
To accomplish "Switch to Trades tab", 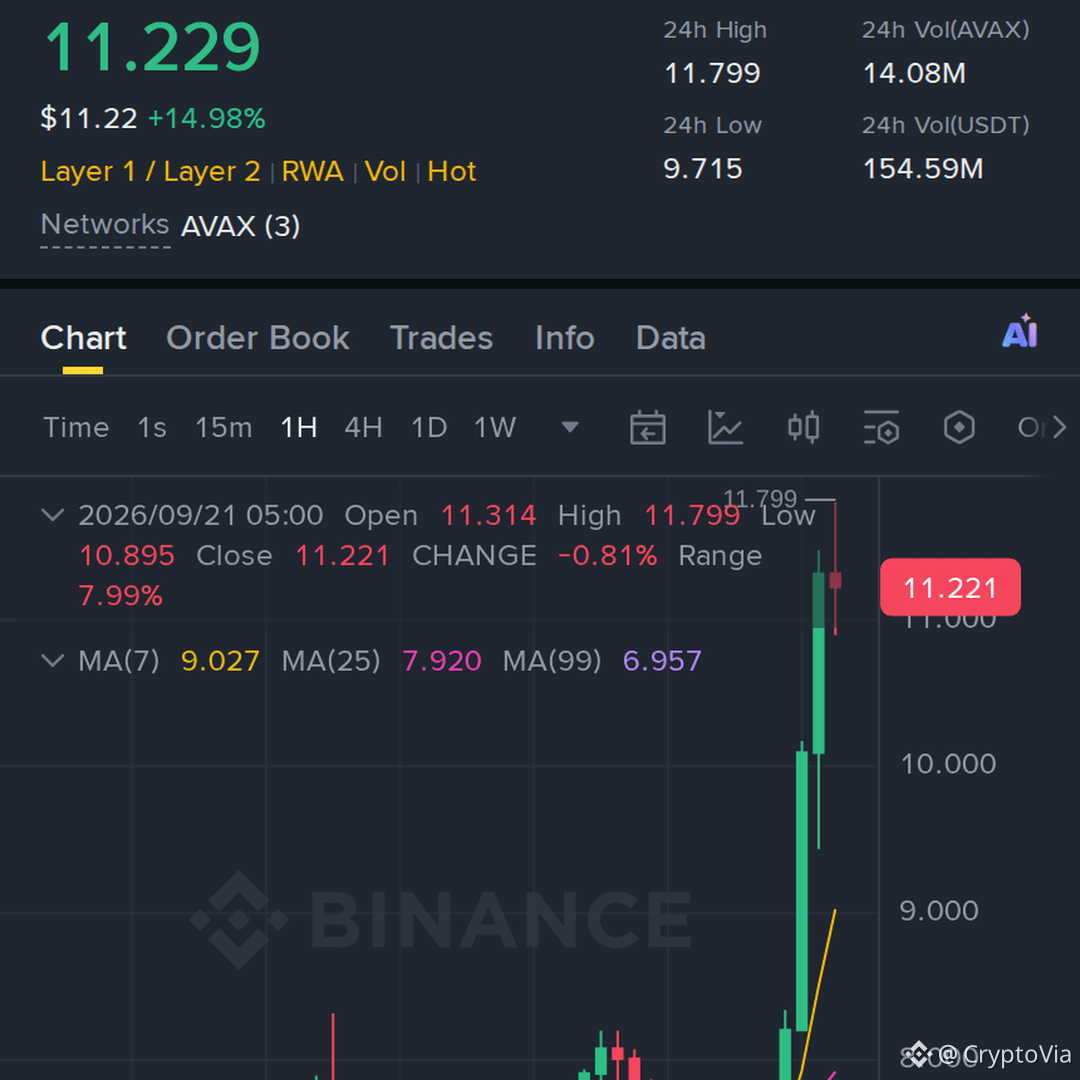I will [442, 338].
